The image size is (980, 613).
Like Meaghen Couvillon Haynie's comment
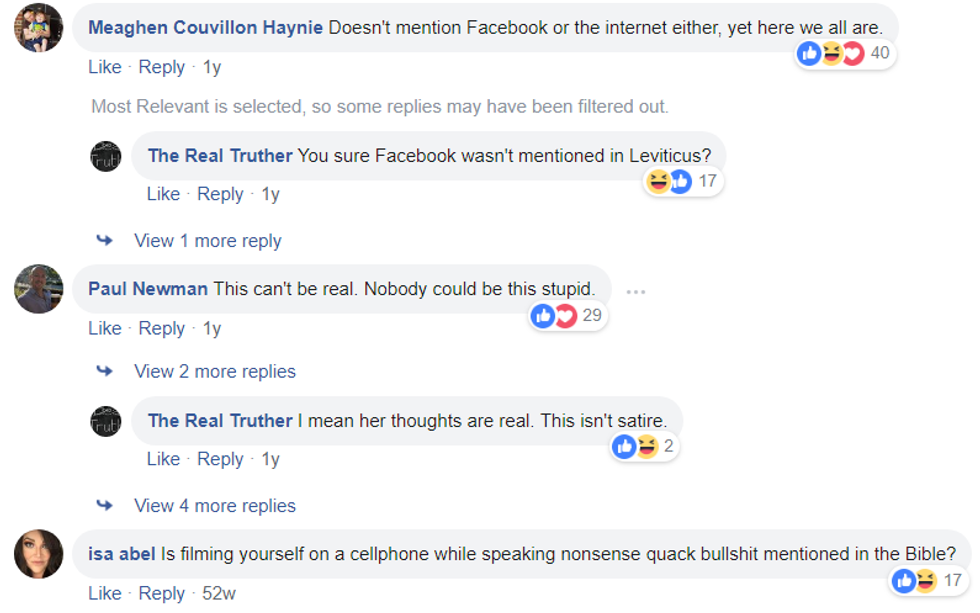104,67
